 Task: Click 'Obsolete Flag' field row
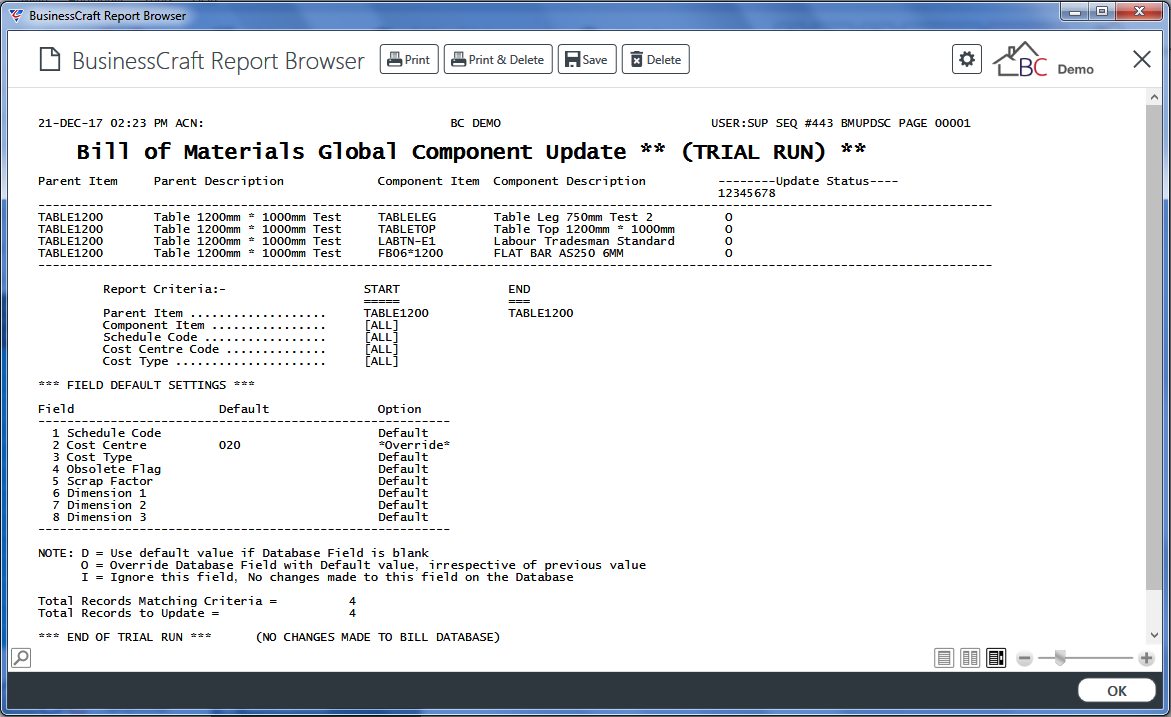243,469
